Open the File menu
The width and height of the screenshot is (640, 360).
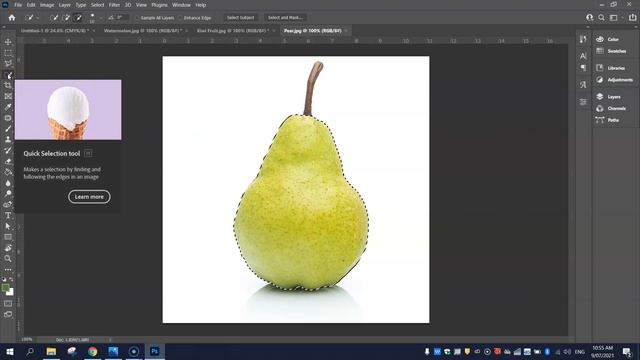tap(18, 5)
